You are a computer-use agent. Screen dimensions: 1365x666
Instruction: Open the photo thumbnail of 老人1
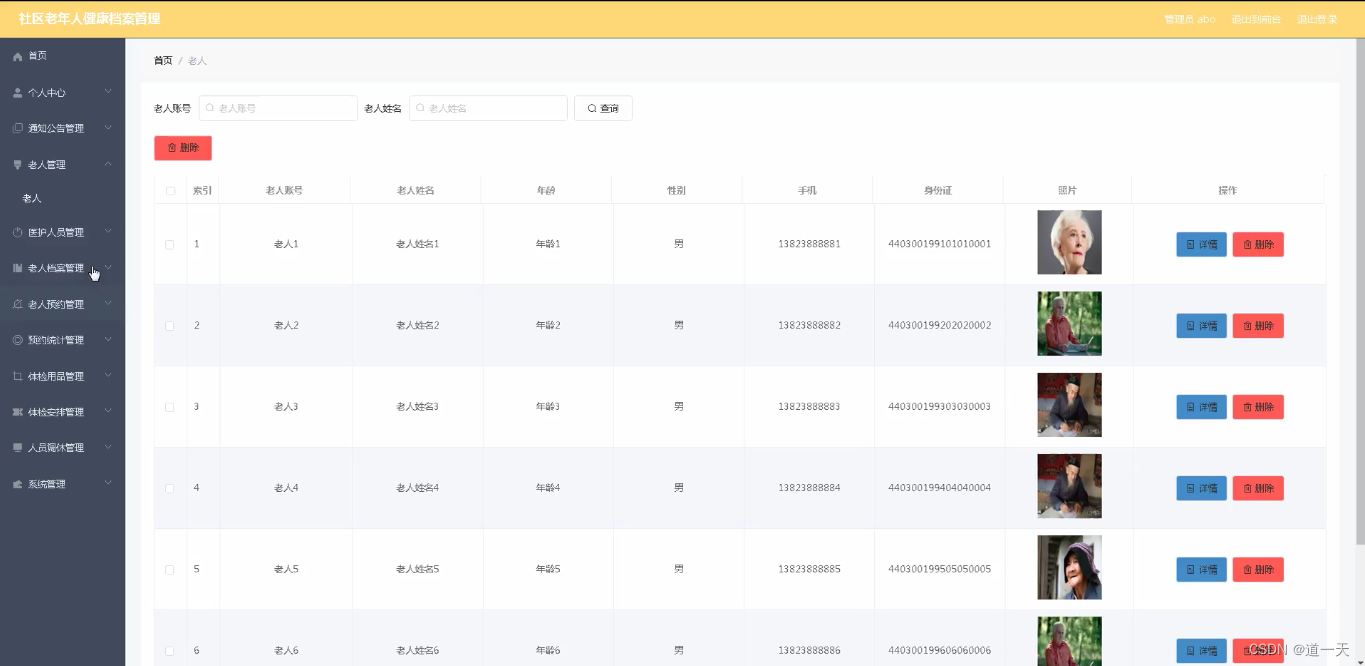(1069, 242)
